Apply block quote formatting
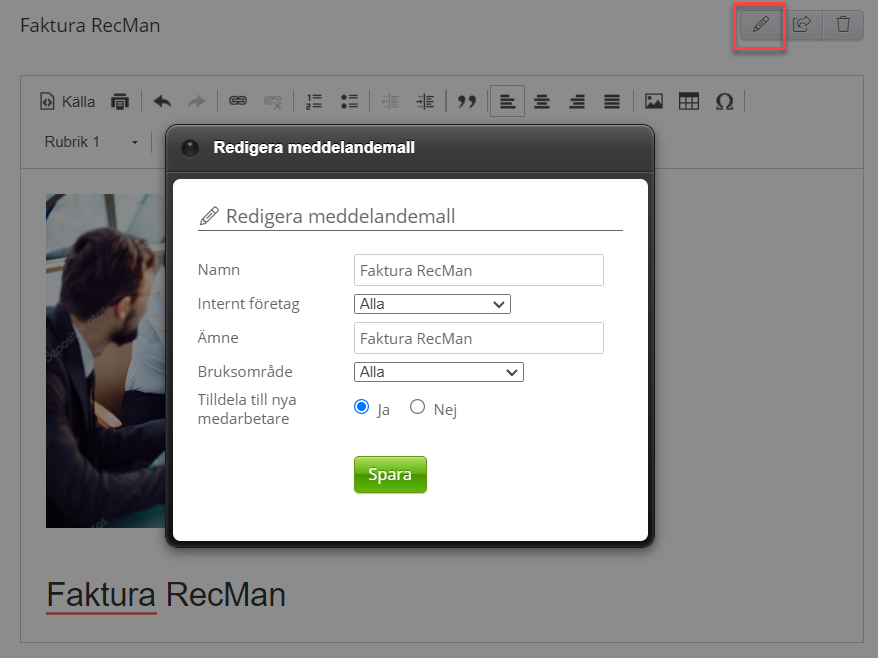The width and height of the screenshot is (878, 658). [466, 101]
